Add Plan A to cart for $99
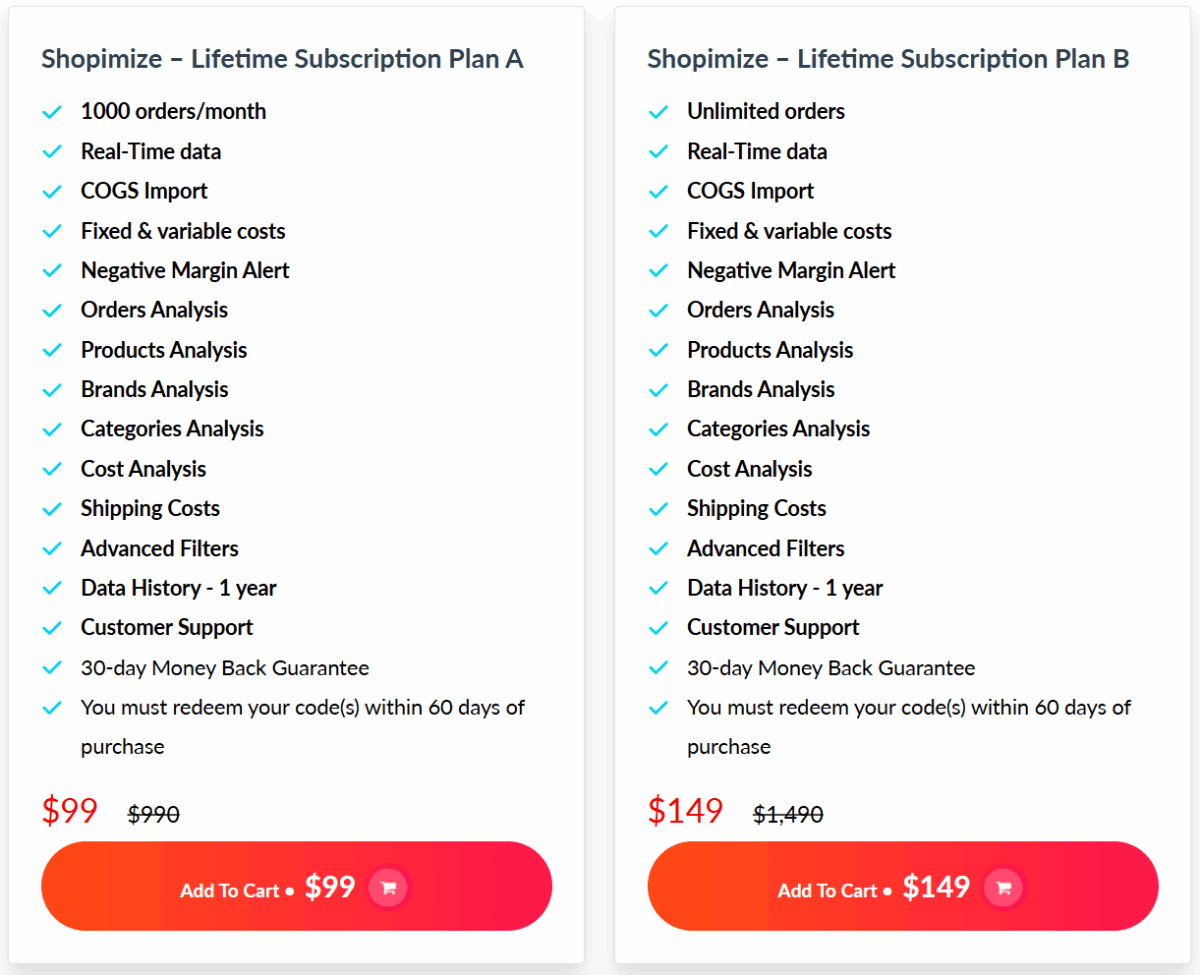This screenshot has width=1200, height=975. [296, 886]
